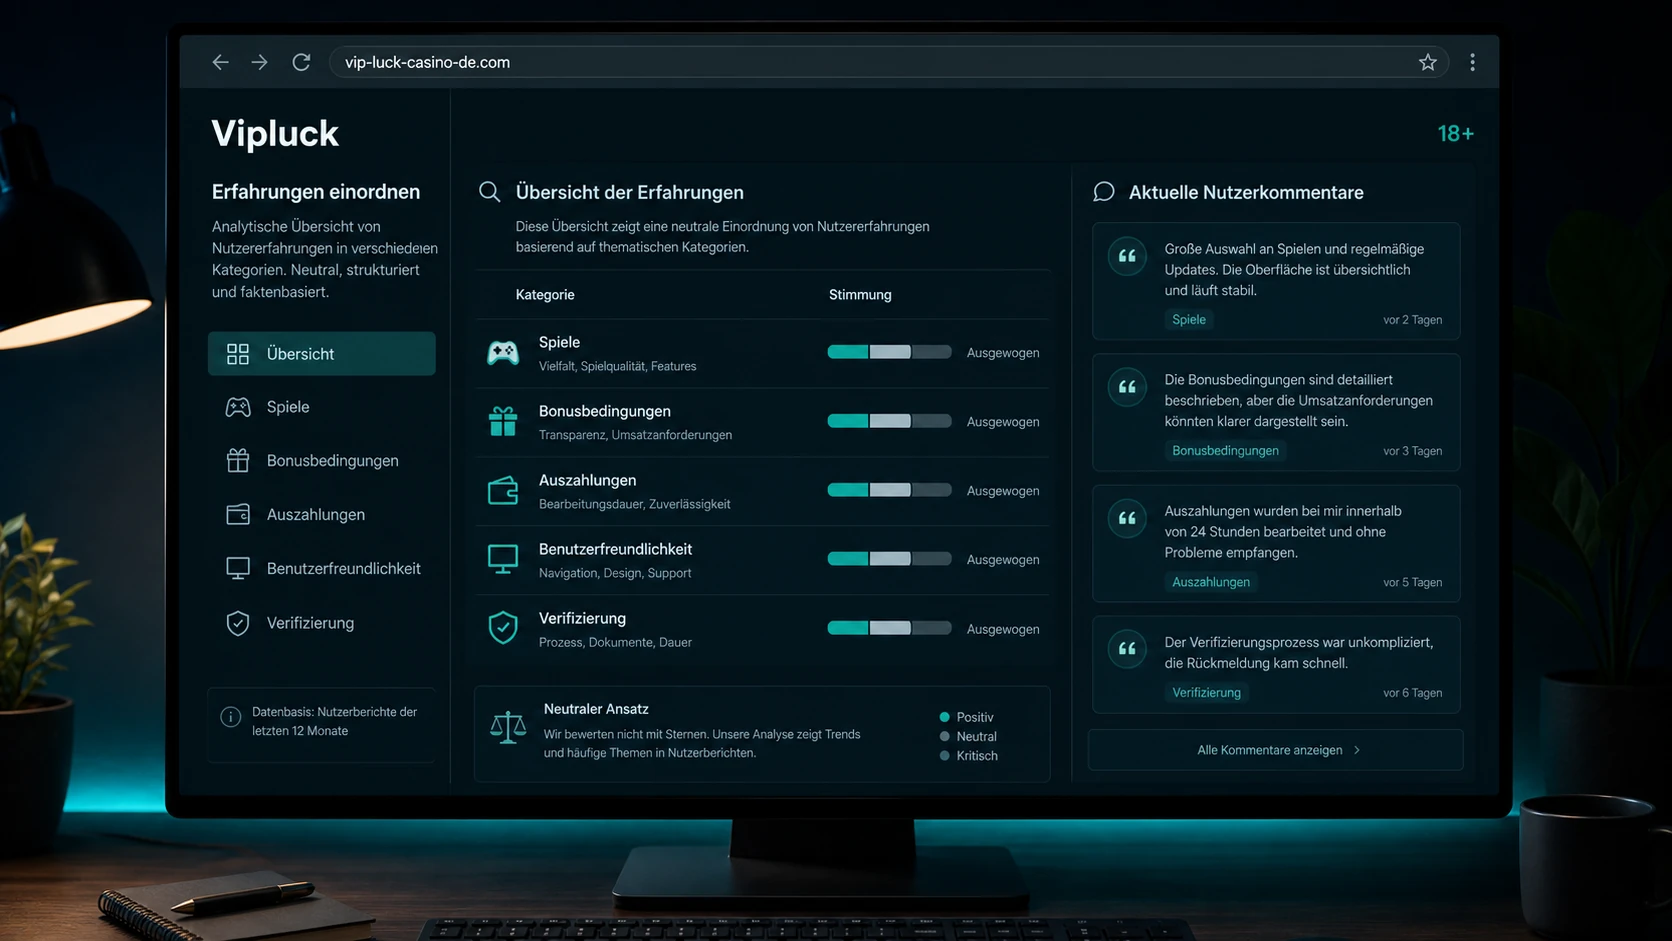Click the Auszahlungen row title in the table
1672x941 pixels.
[587, 480]
